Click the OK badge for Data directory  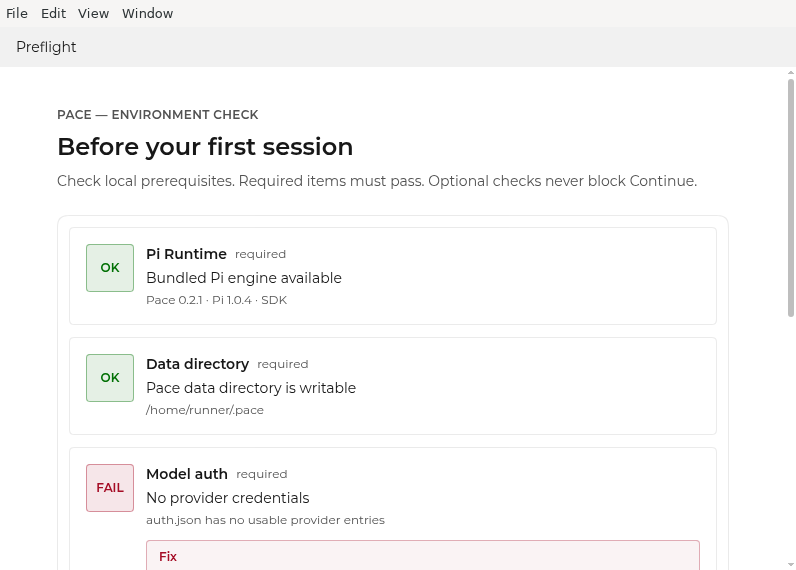[x=110, y=378]
